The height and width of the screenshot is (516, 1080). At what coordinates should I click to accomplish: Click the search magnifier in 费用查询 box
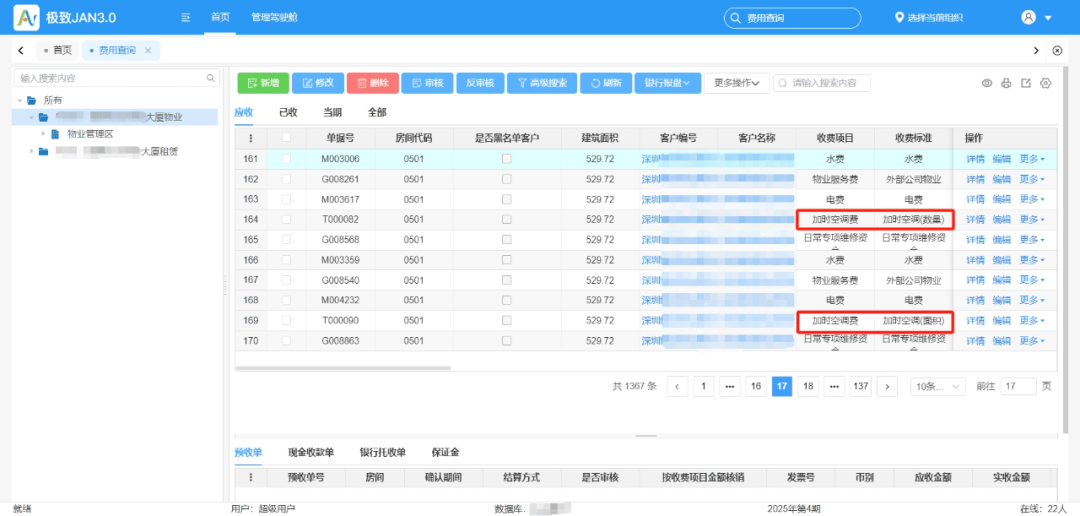[736, 18]
